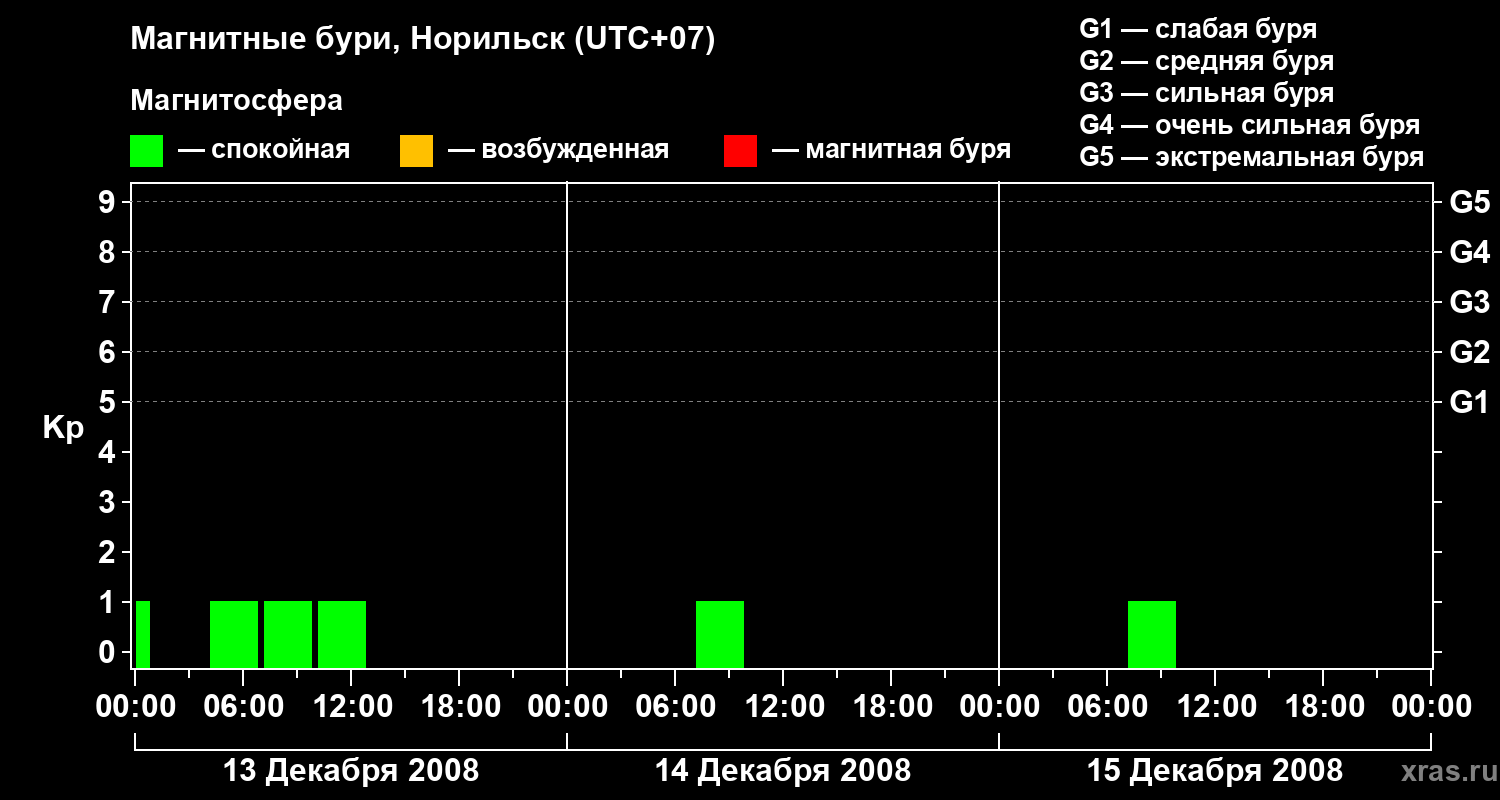
Task: Click the 'Магнитные бури, Норильск (UTC+07)' title
Action: pos(423,40)
